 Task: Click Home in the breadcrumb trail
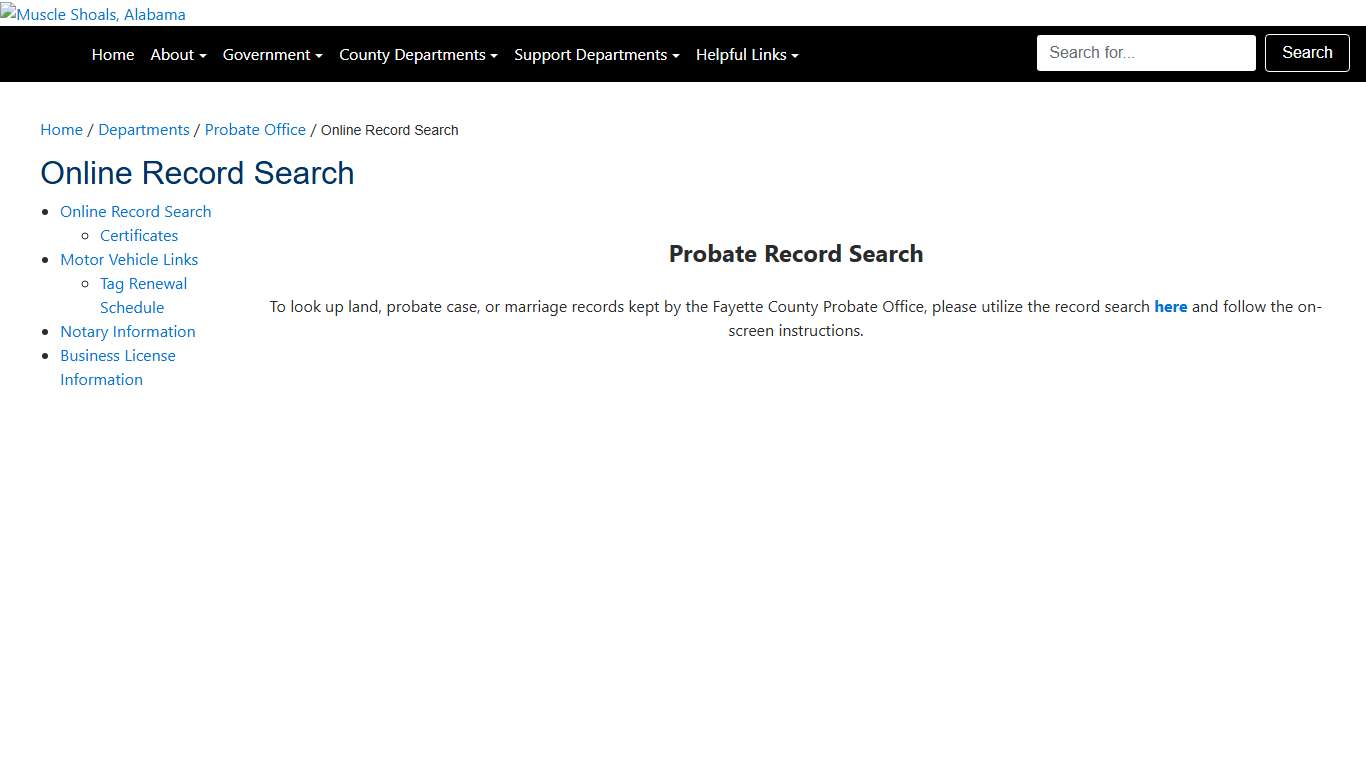61,129
